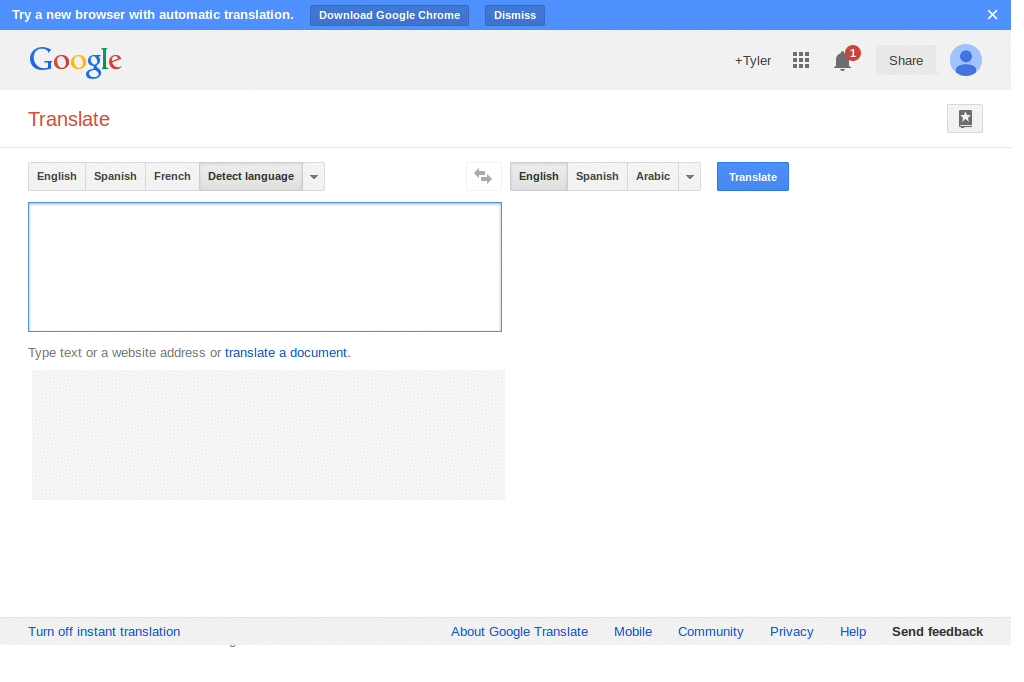Turn off instant translation
Image resolution: width=1024 pixels, height=682 pixels.
104,632
